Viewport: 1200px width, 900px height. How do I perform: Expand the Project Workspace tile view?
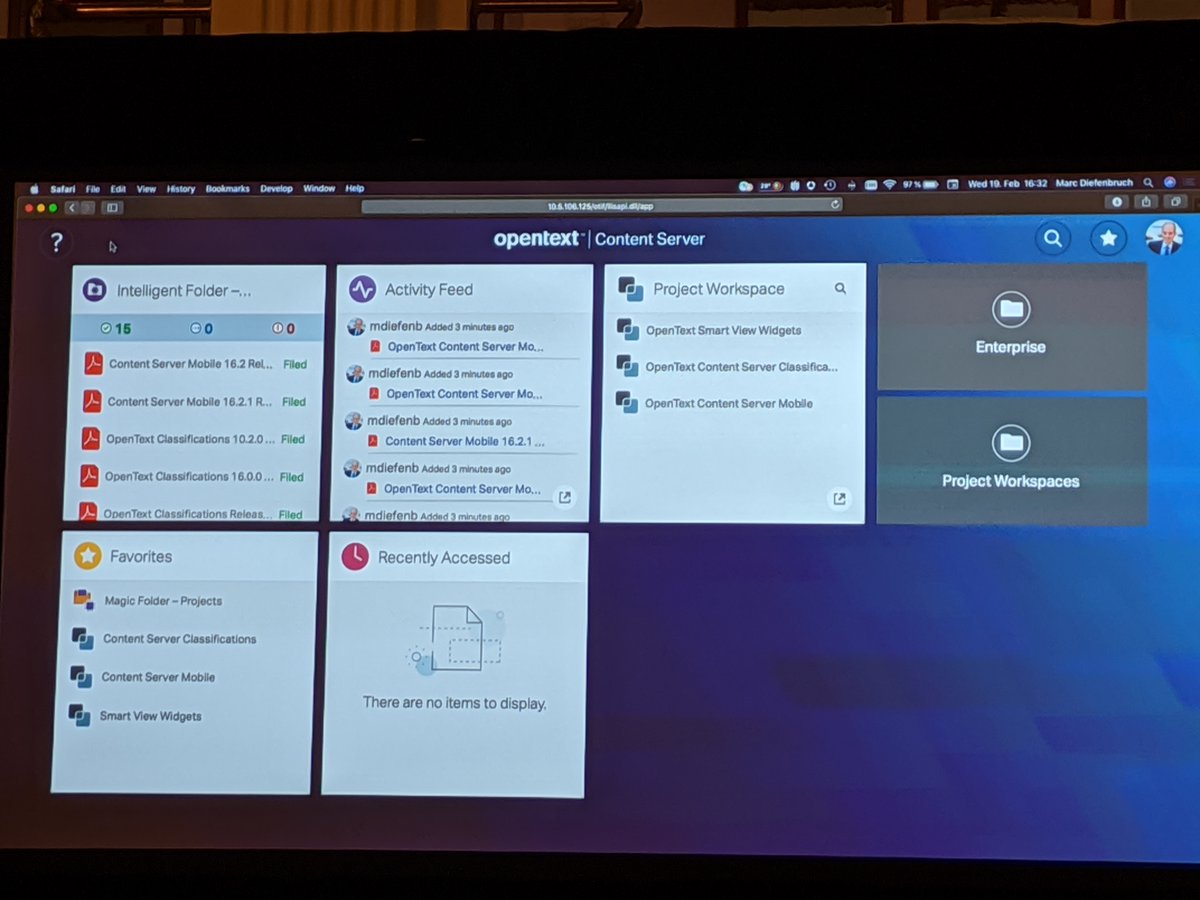pyautogui.click(x=839, y=498)
